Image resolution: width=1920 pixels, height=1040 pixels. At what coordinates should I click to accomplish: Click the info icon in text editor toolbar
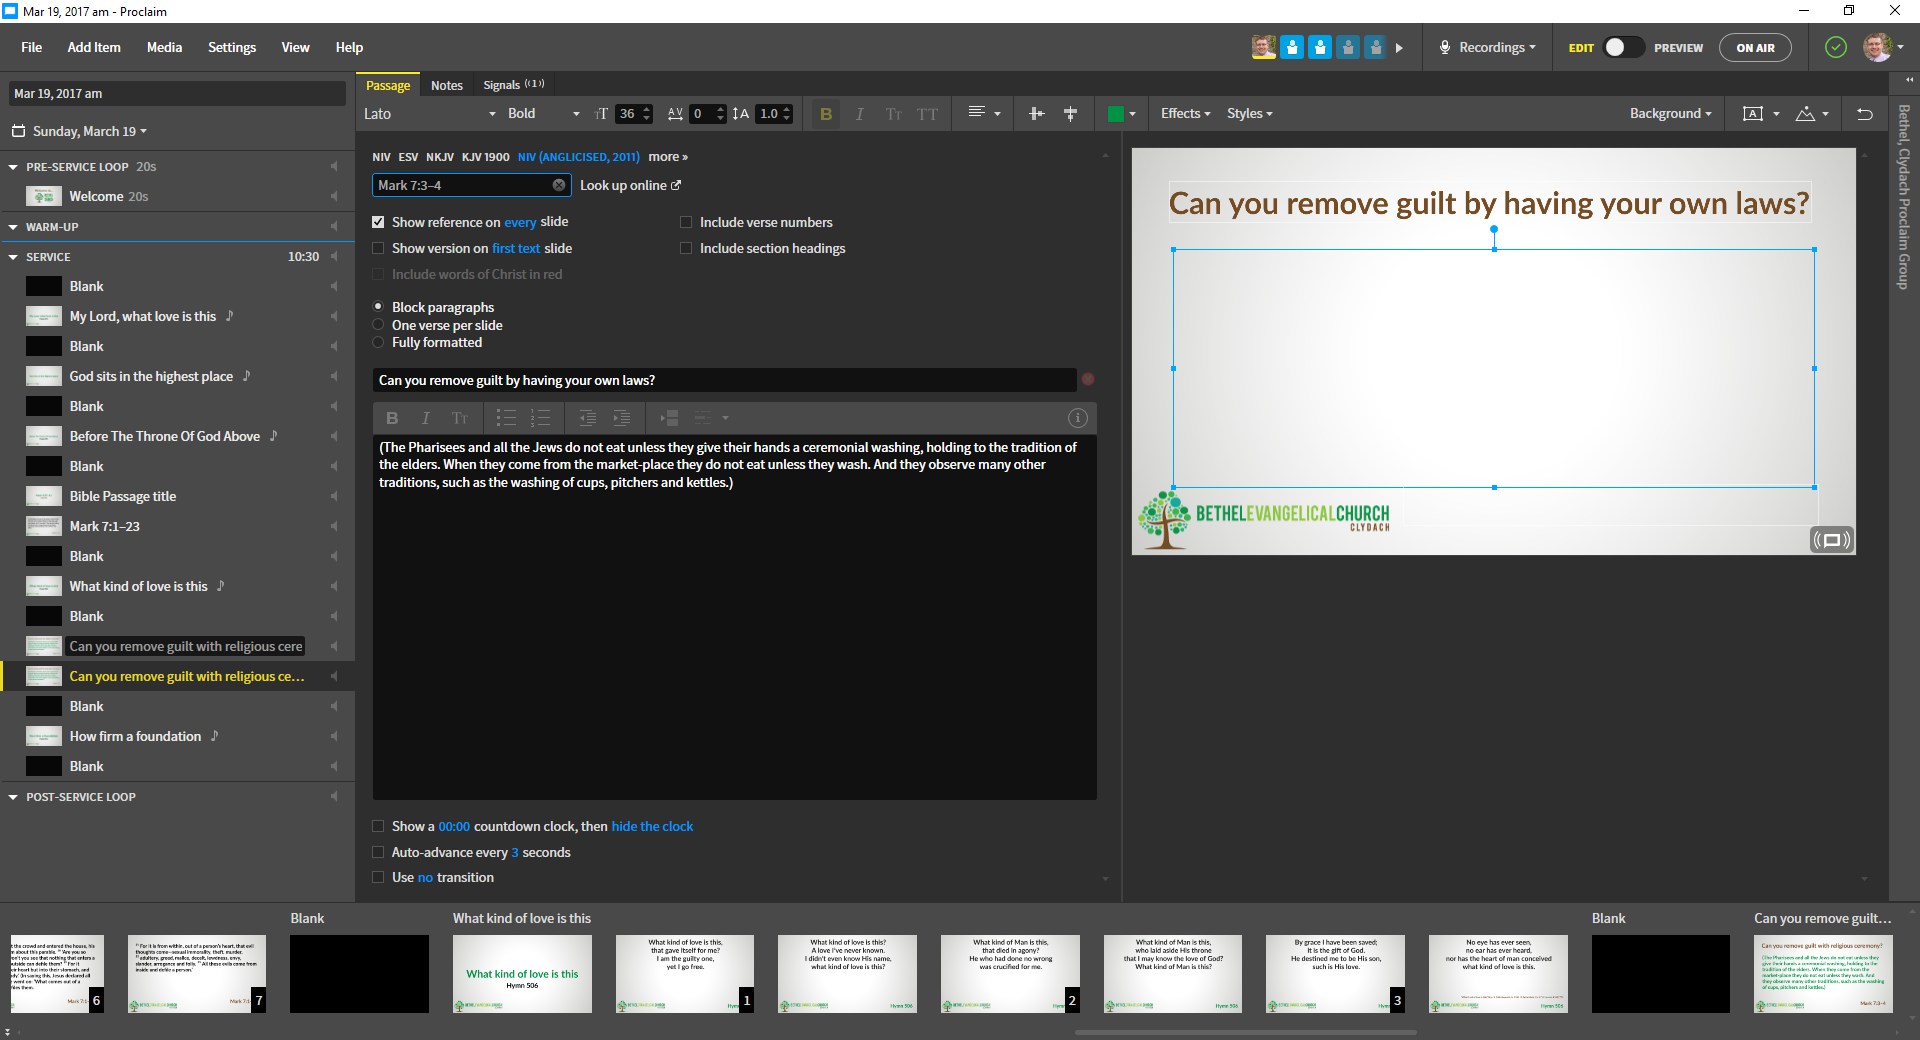[1077, 418]
